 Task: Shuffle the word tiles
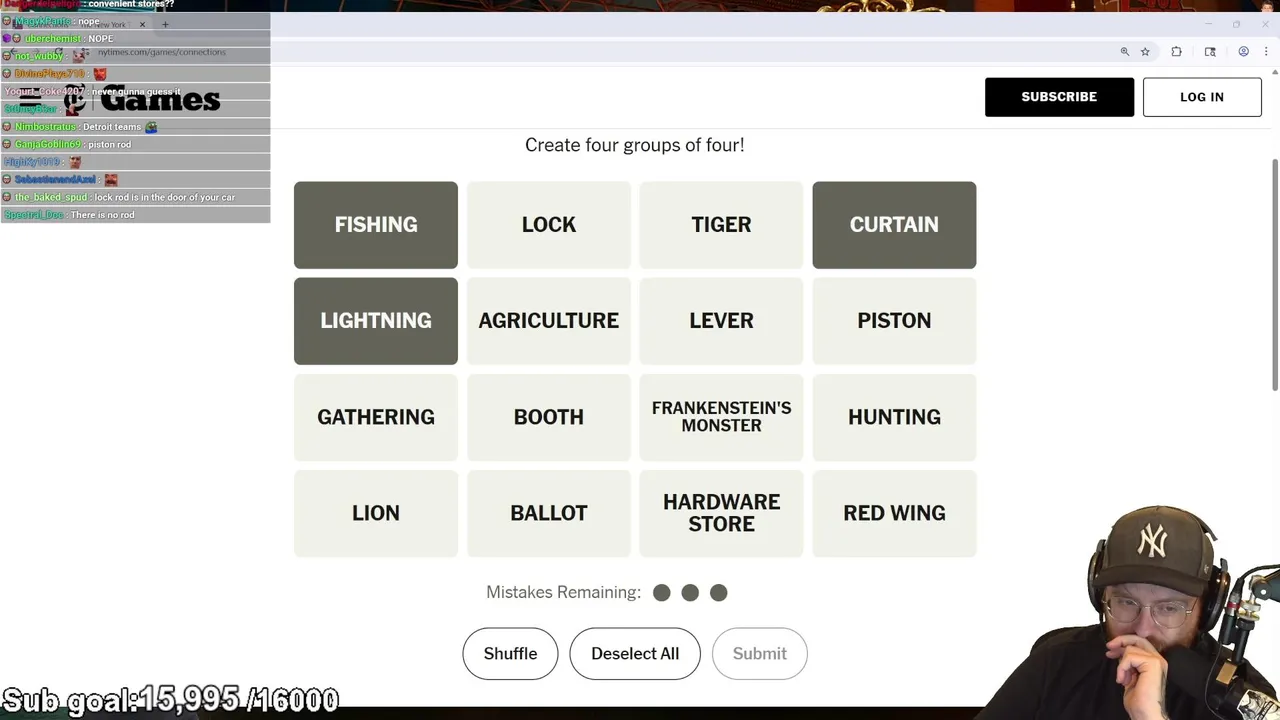510,654
